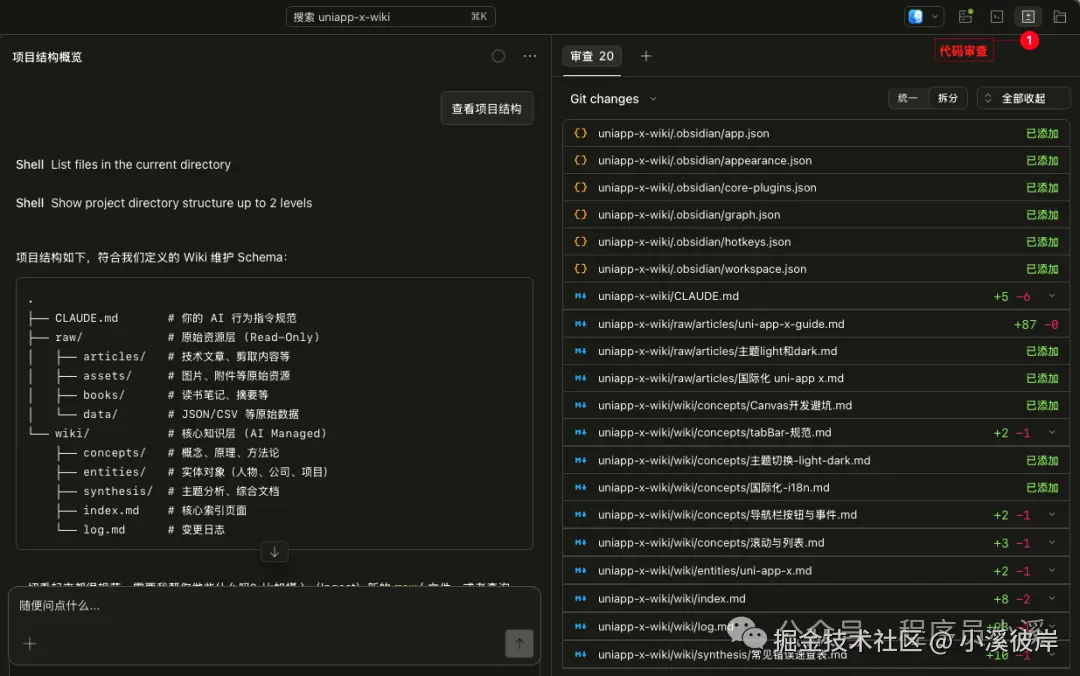Image resolution: width=1080 pixels, height=676 pixels.
Task: Add a new tab with the plus icon
Action: pyautogui.click(x=646, y=56)
